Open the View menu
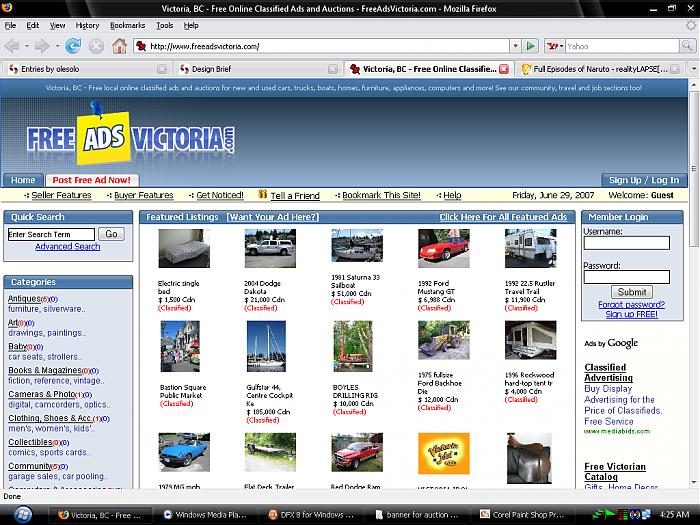The width and height of the screenshot is (700, 525). tap(57, 25)
